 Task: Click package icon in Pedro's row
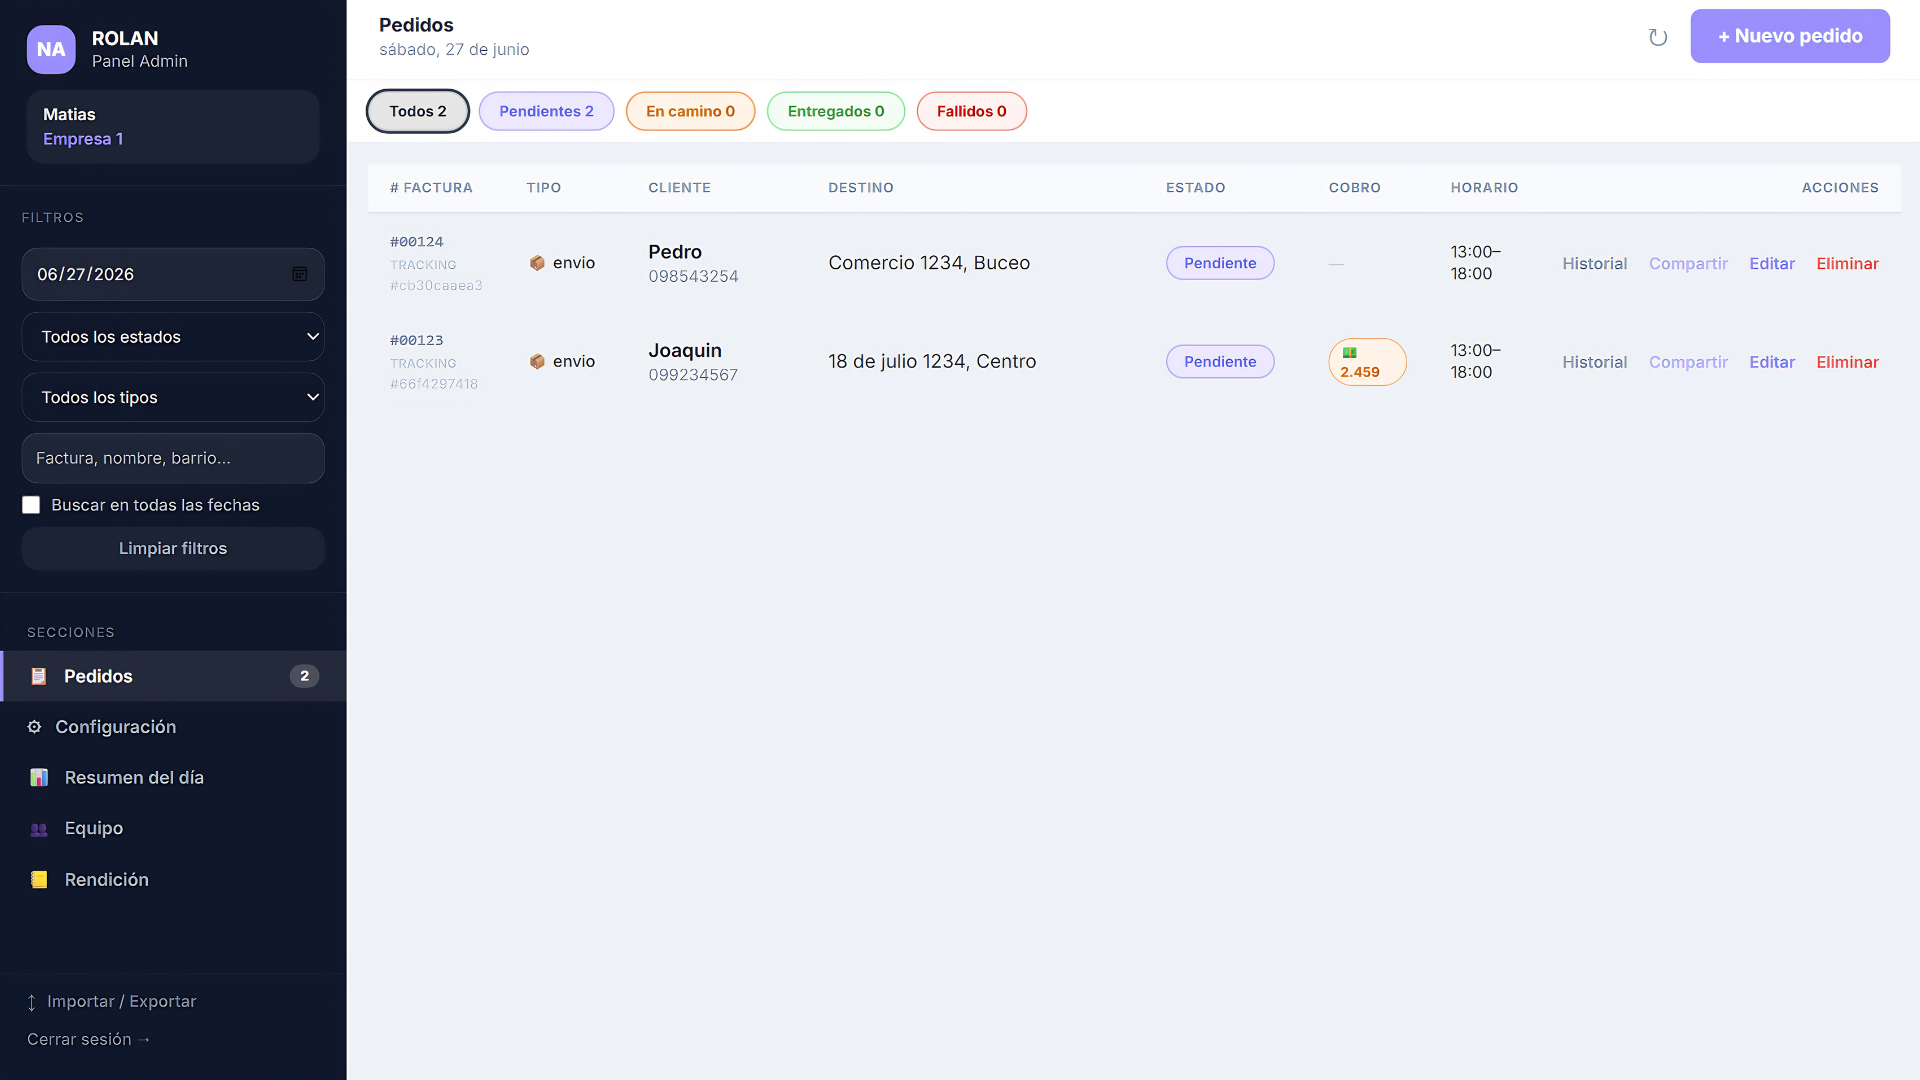[537, 263]
